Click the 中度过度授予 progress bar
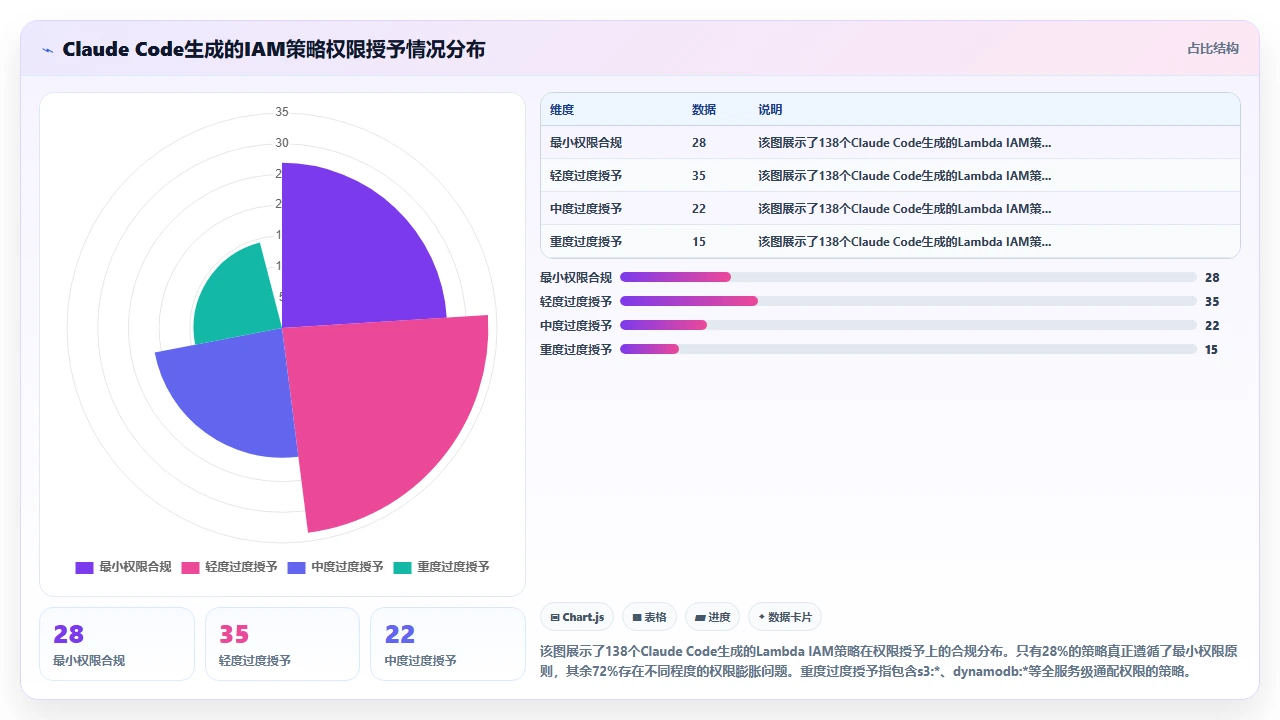Screen dimensions: 1280x720 point(908,325)
